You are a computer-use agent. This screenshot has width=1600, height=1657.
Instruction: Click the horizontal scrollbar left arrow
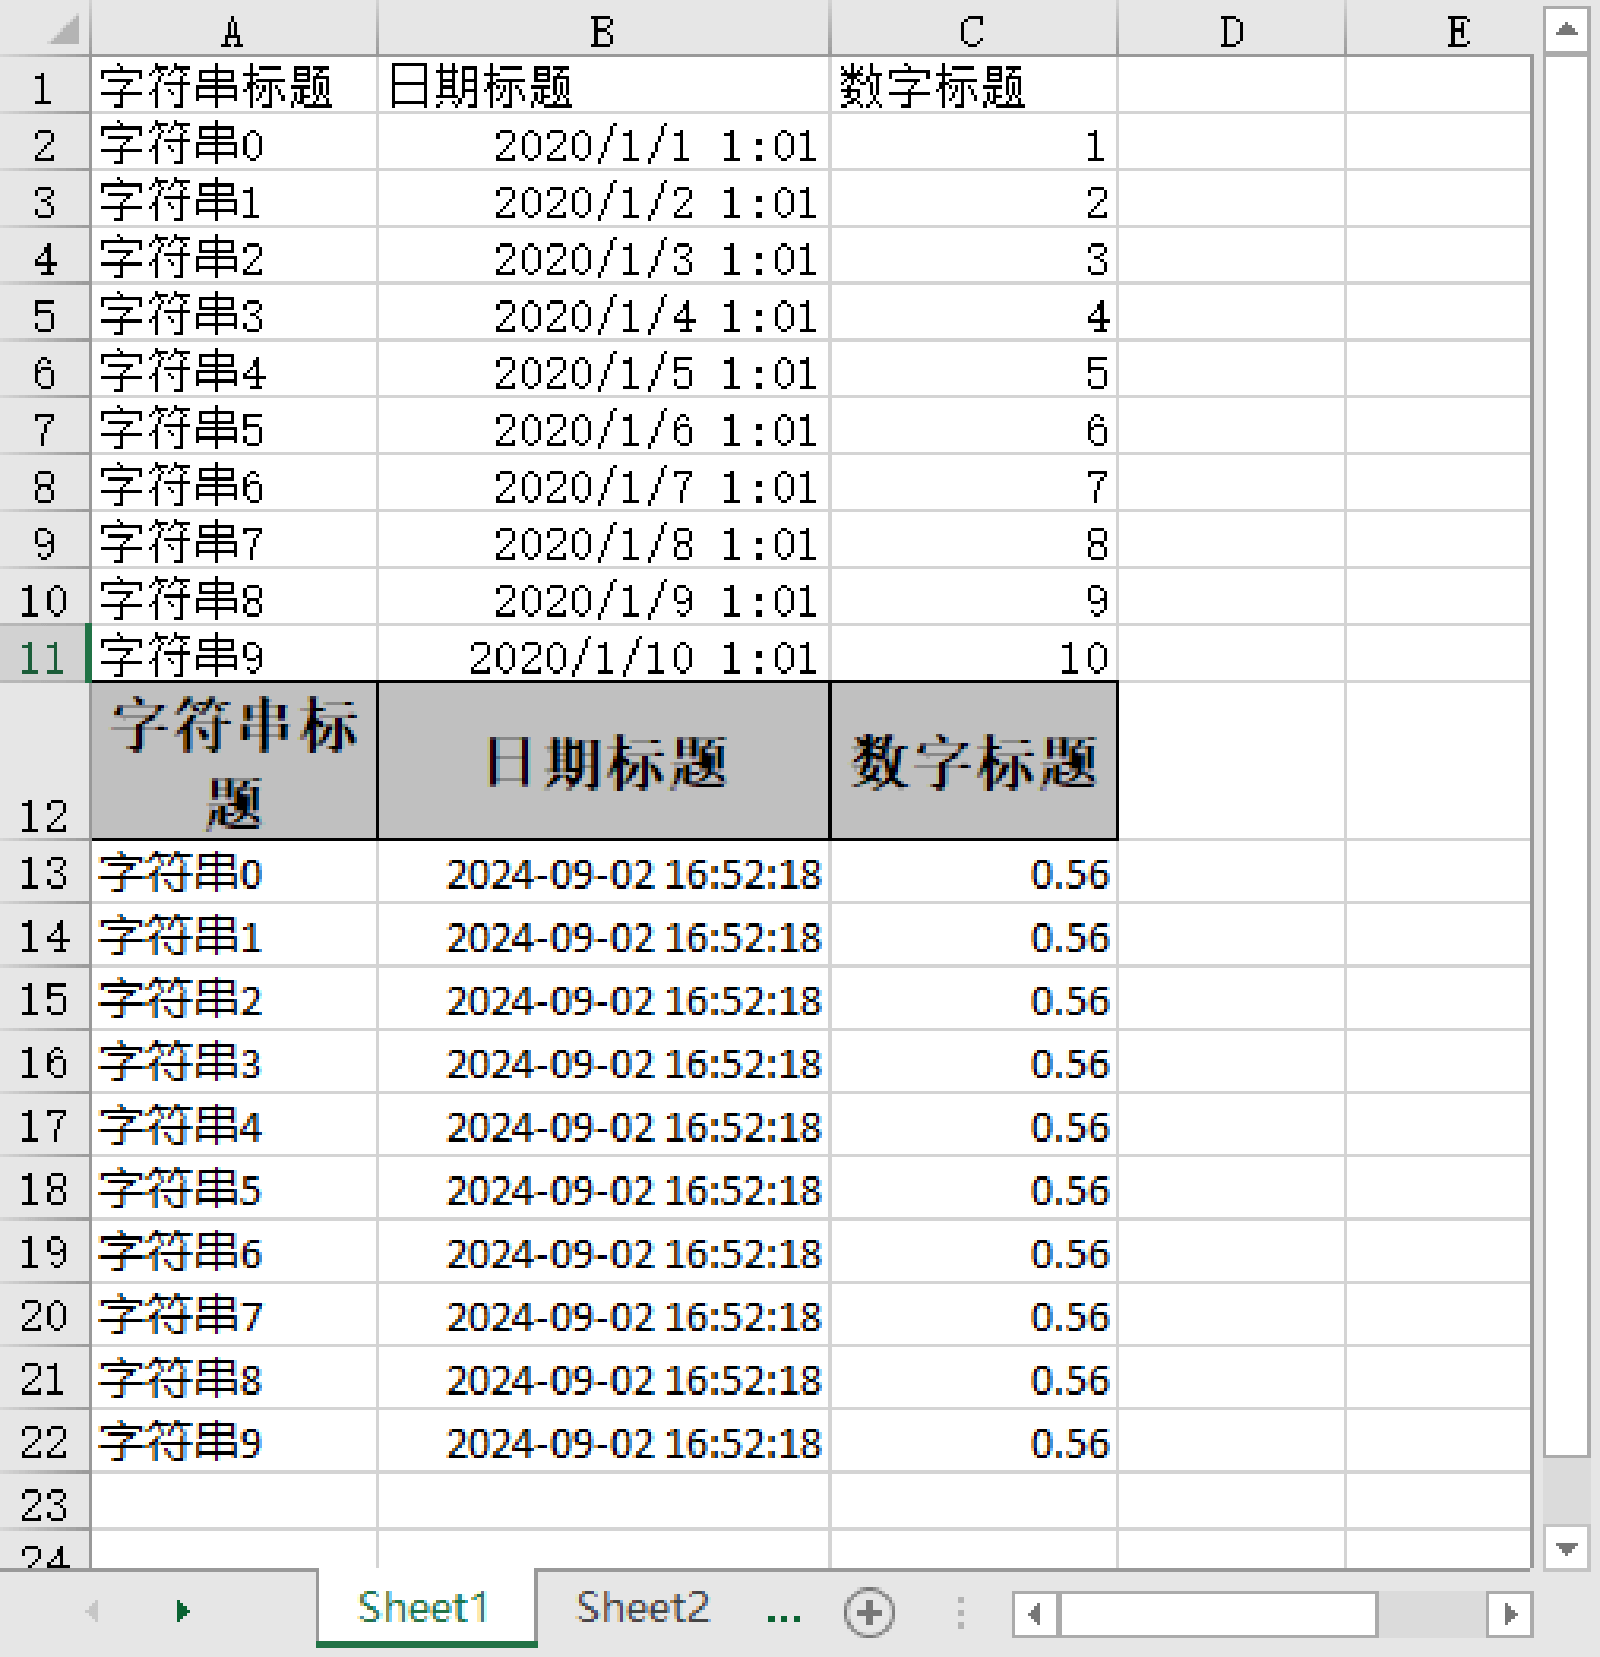(x=1037, y=1612)
